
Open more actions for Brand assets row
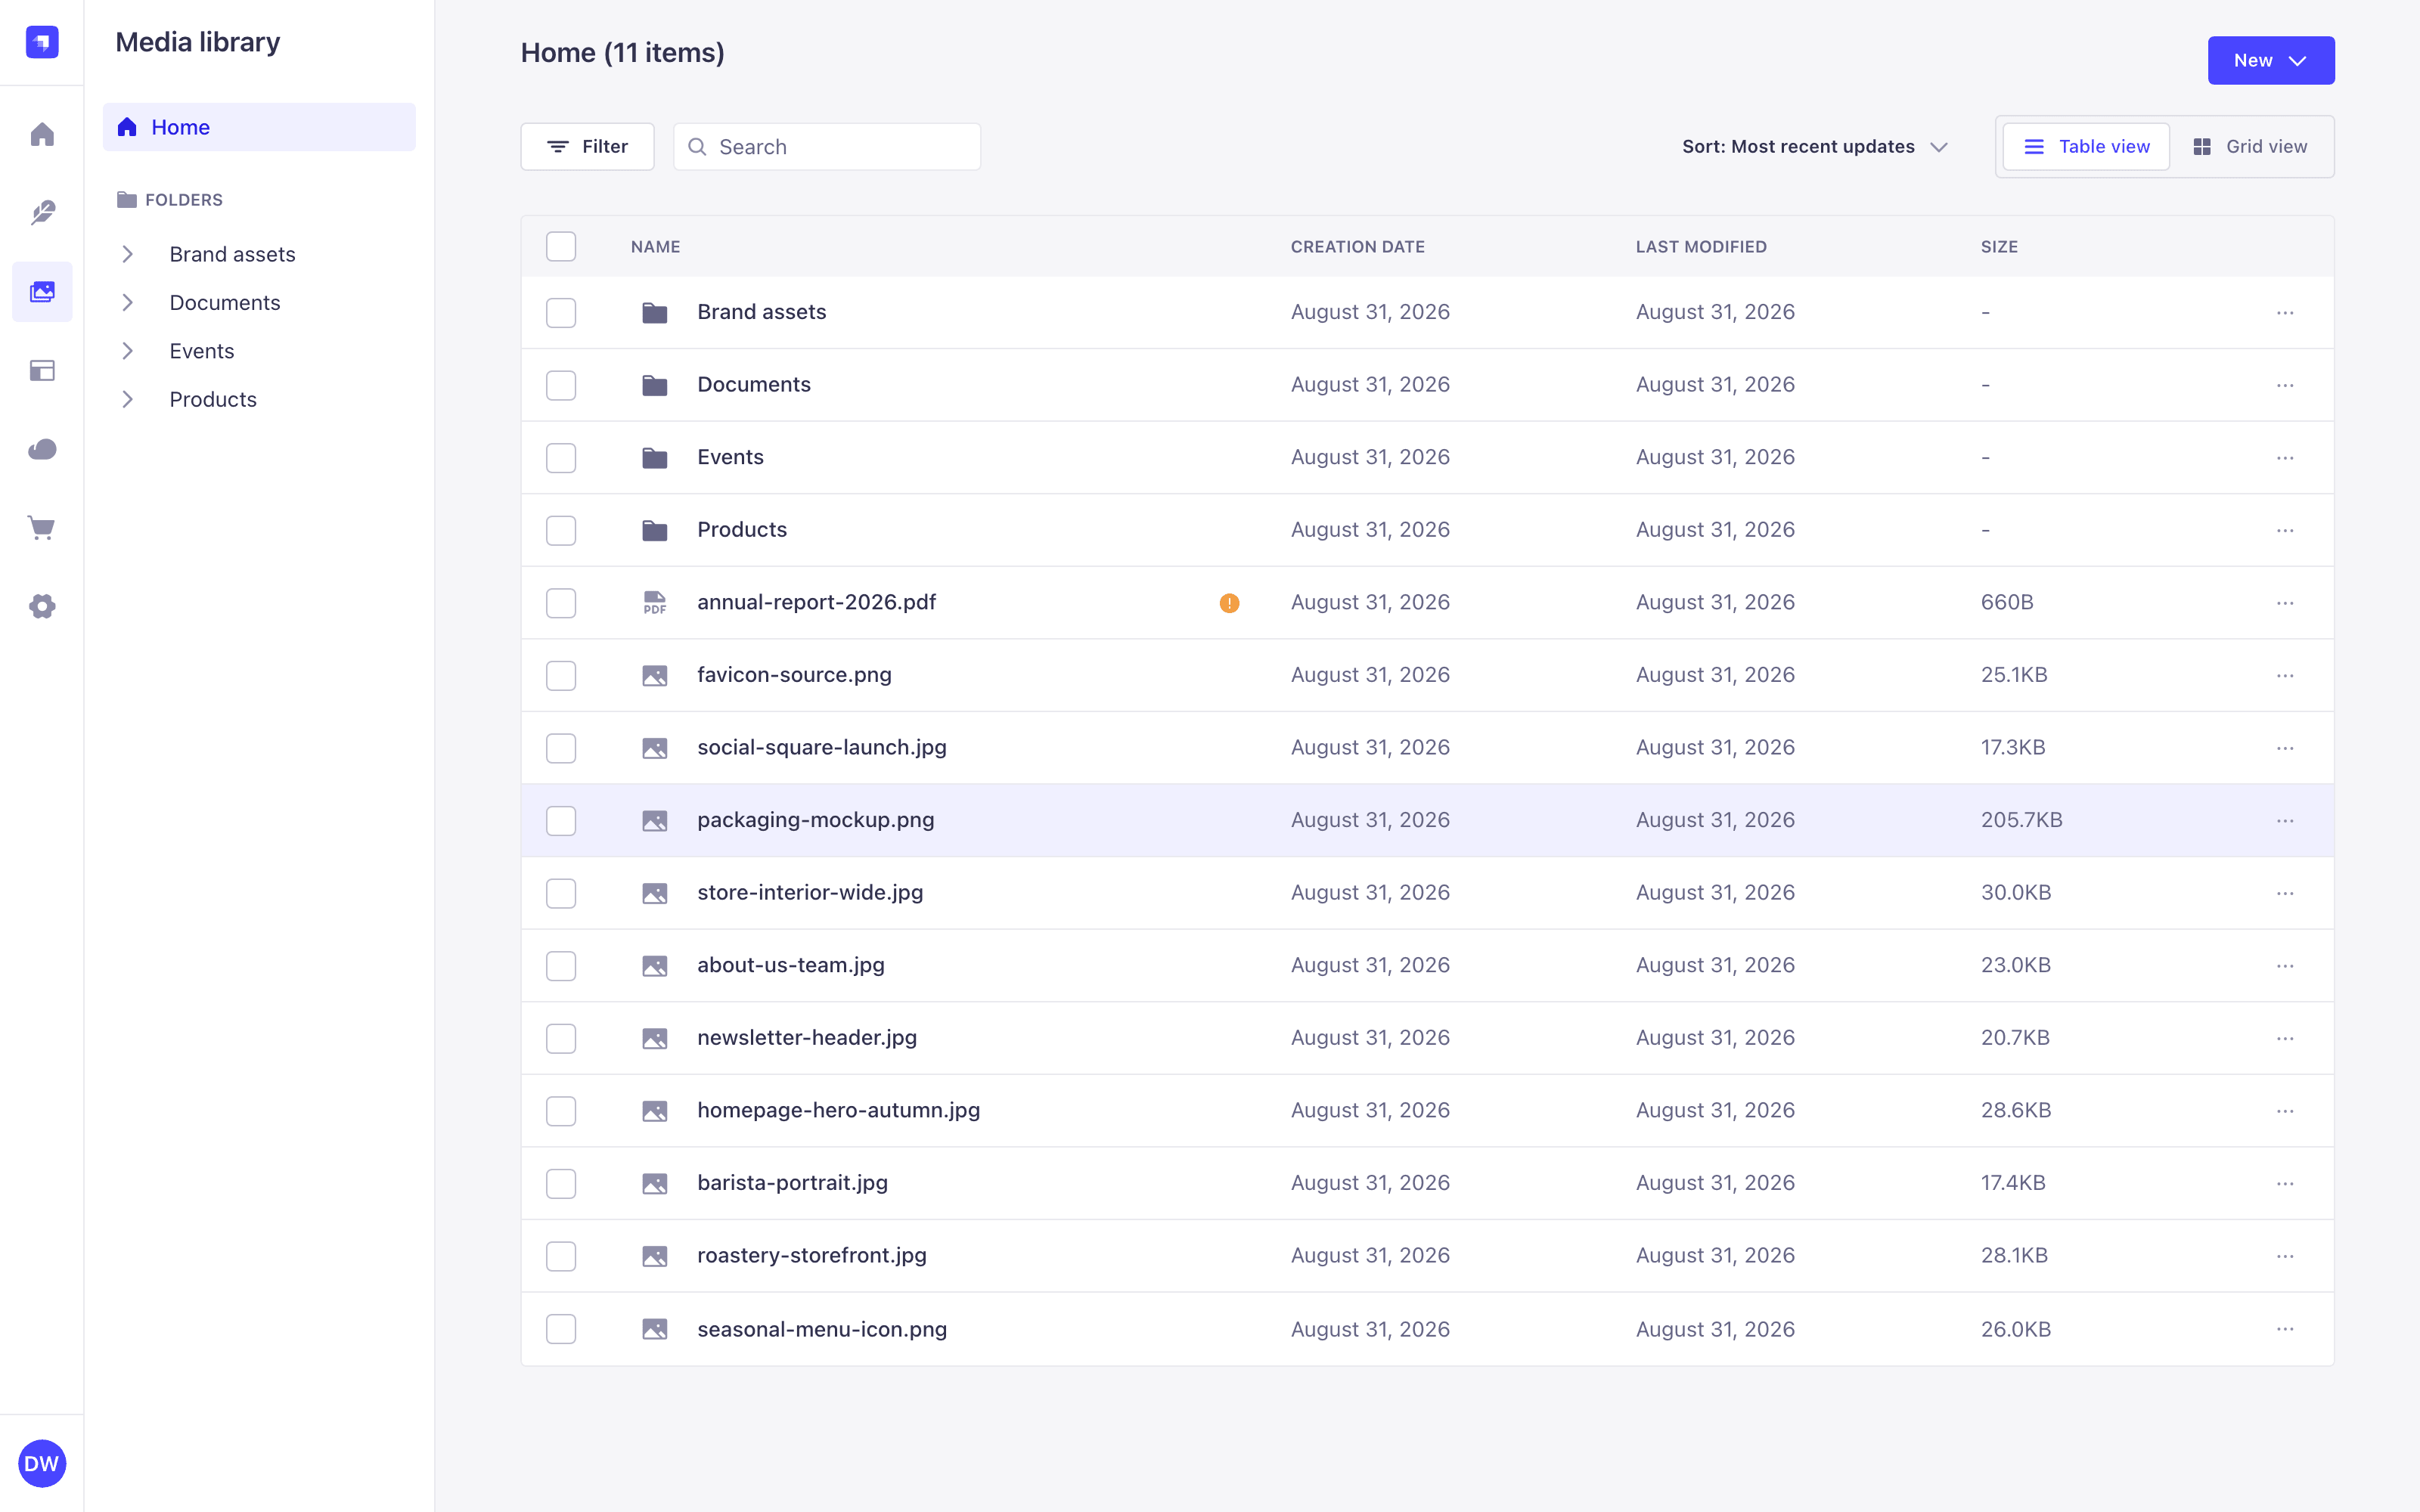click(2285, 313)
